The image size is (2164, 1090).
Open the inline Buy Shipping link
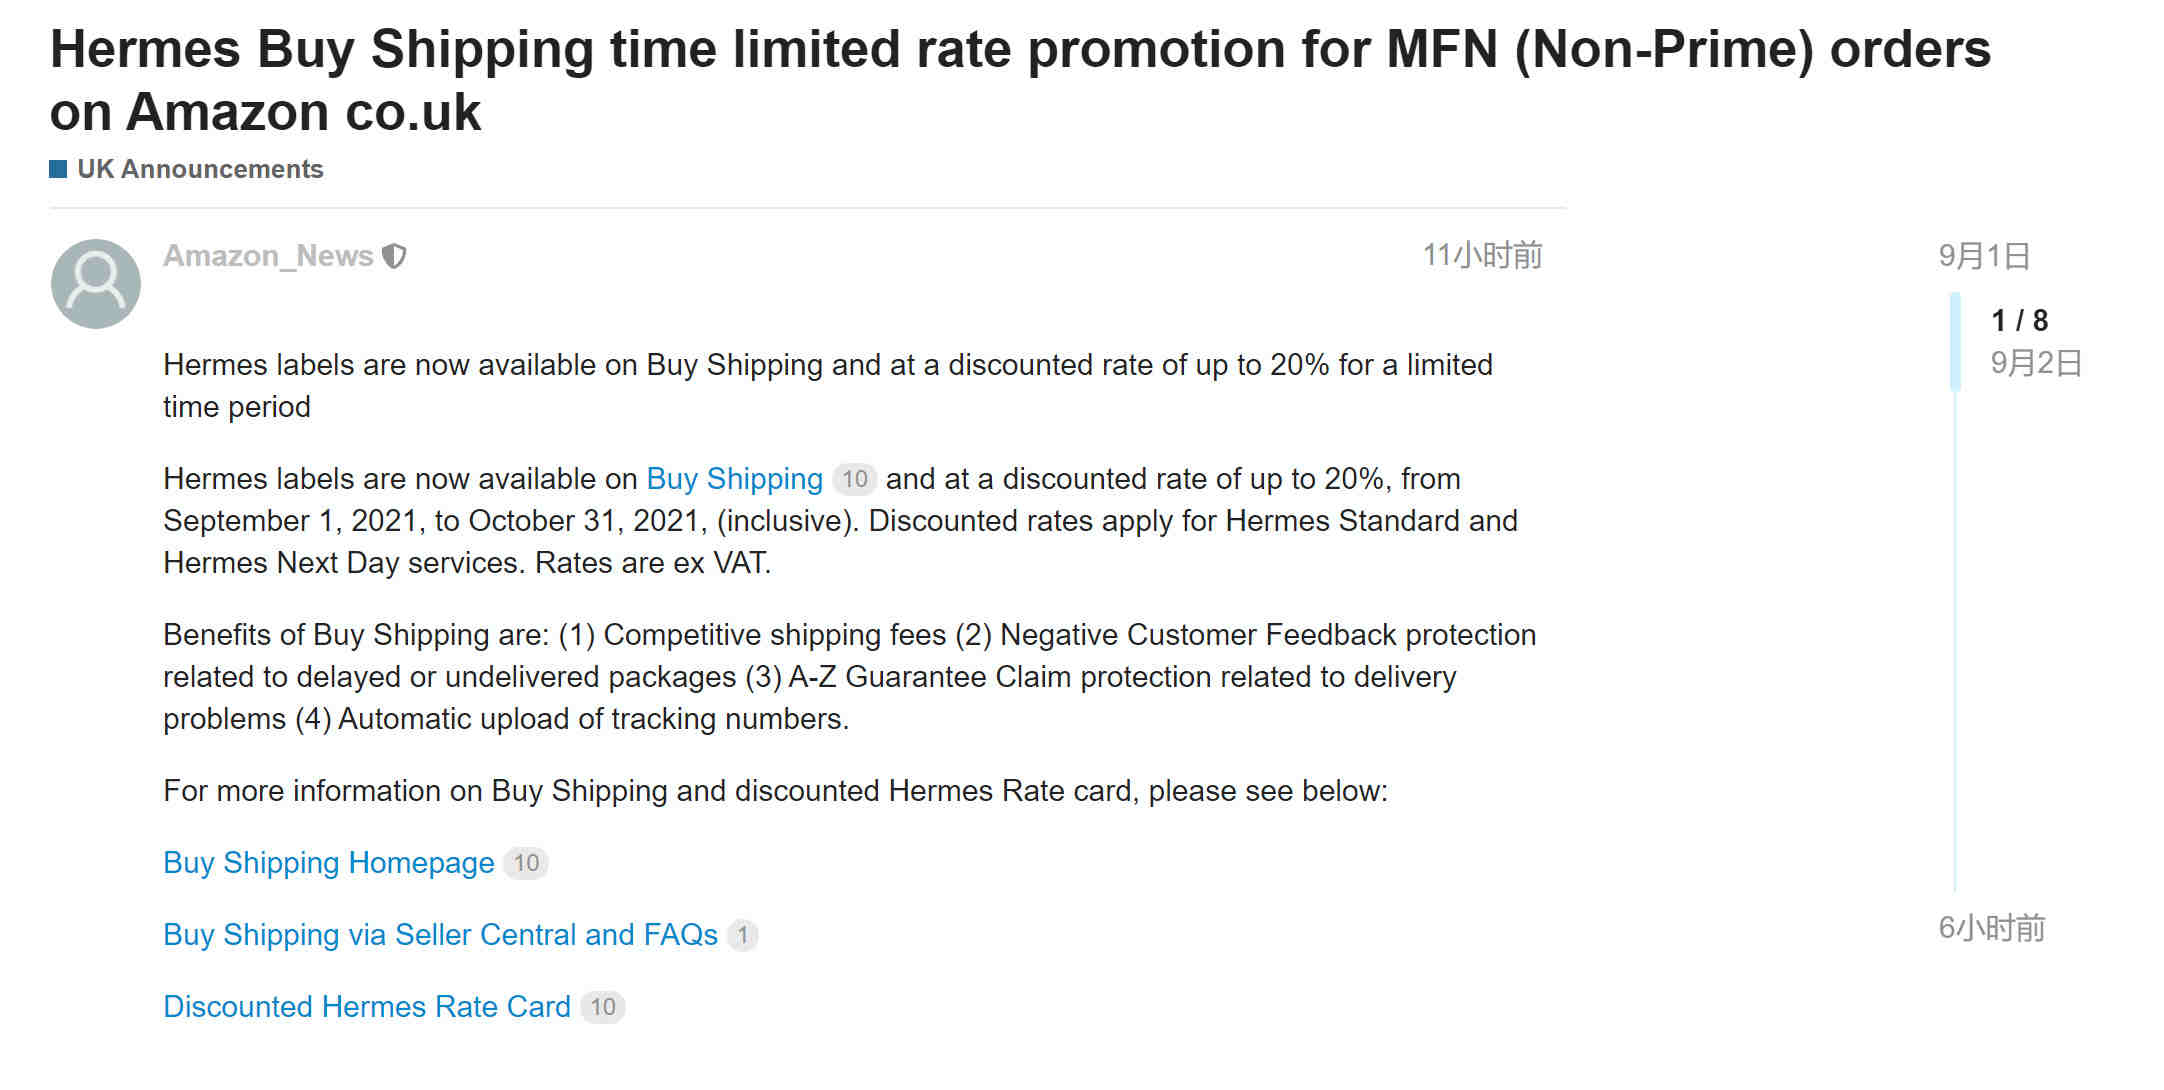735,479
